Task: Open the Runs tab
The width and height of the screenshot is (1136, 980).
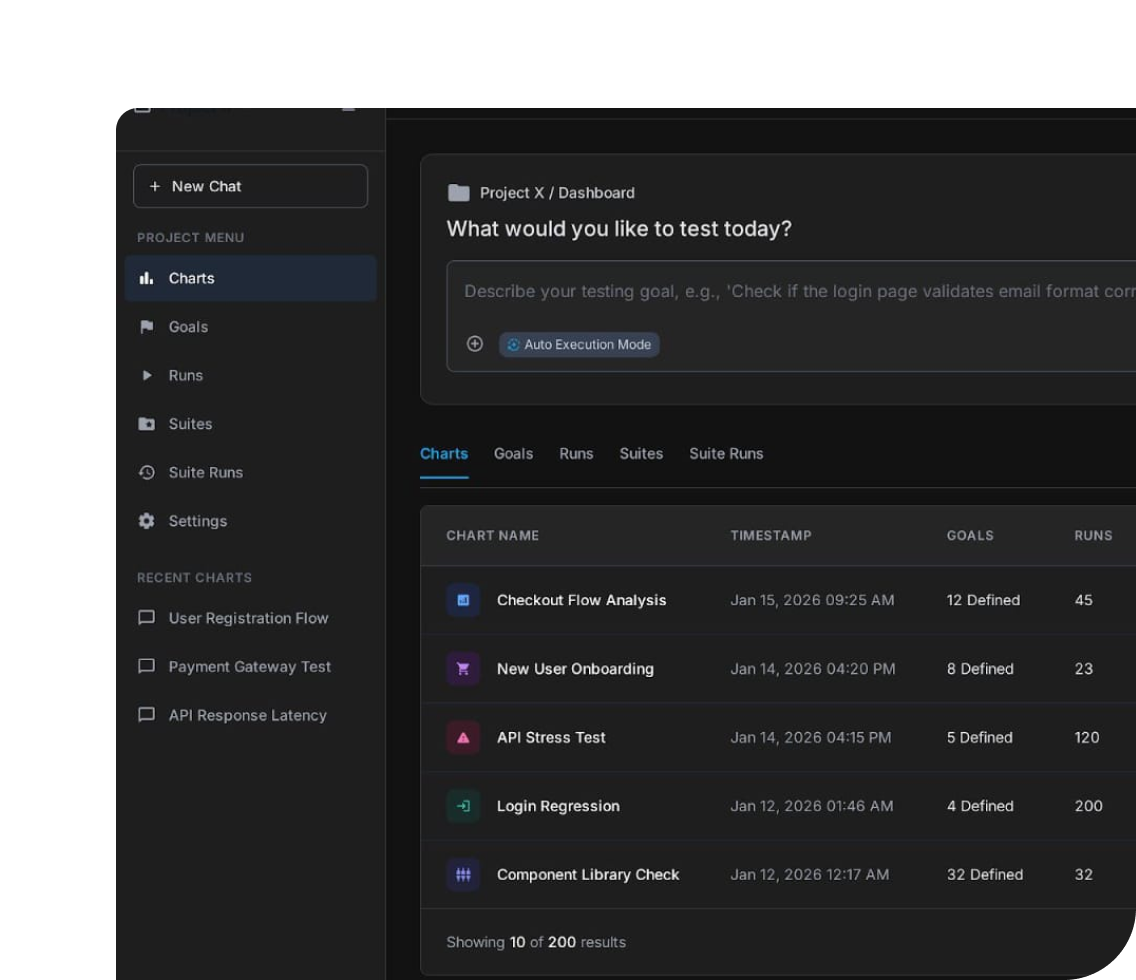Action: [x=576, y=454]
